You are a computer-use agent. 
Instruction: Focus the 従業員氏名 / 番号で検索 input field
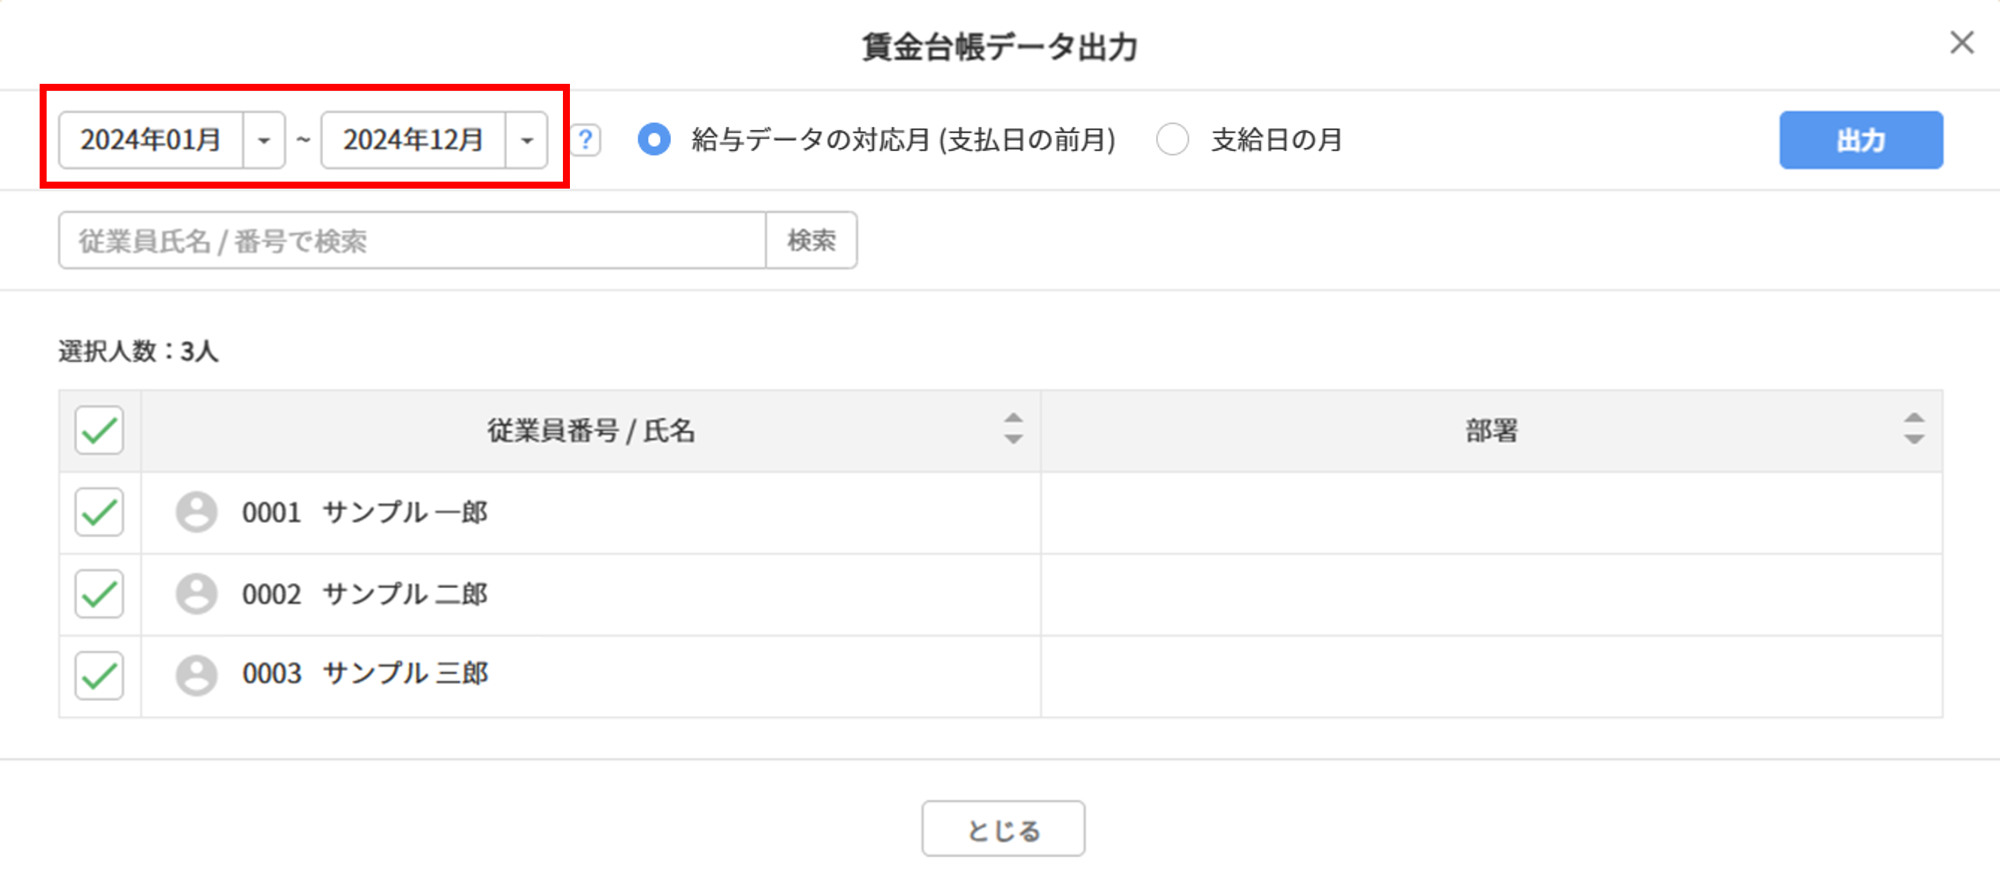point(412,240)
